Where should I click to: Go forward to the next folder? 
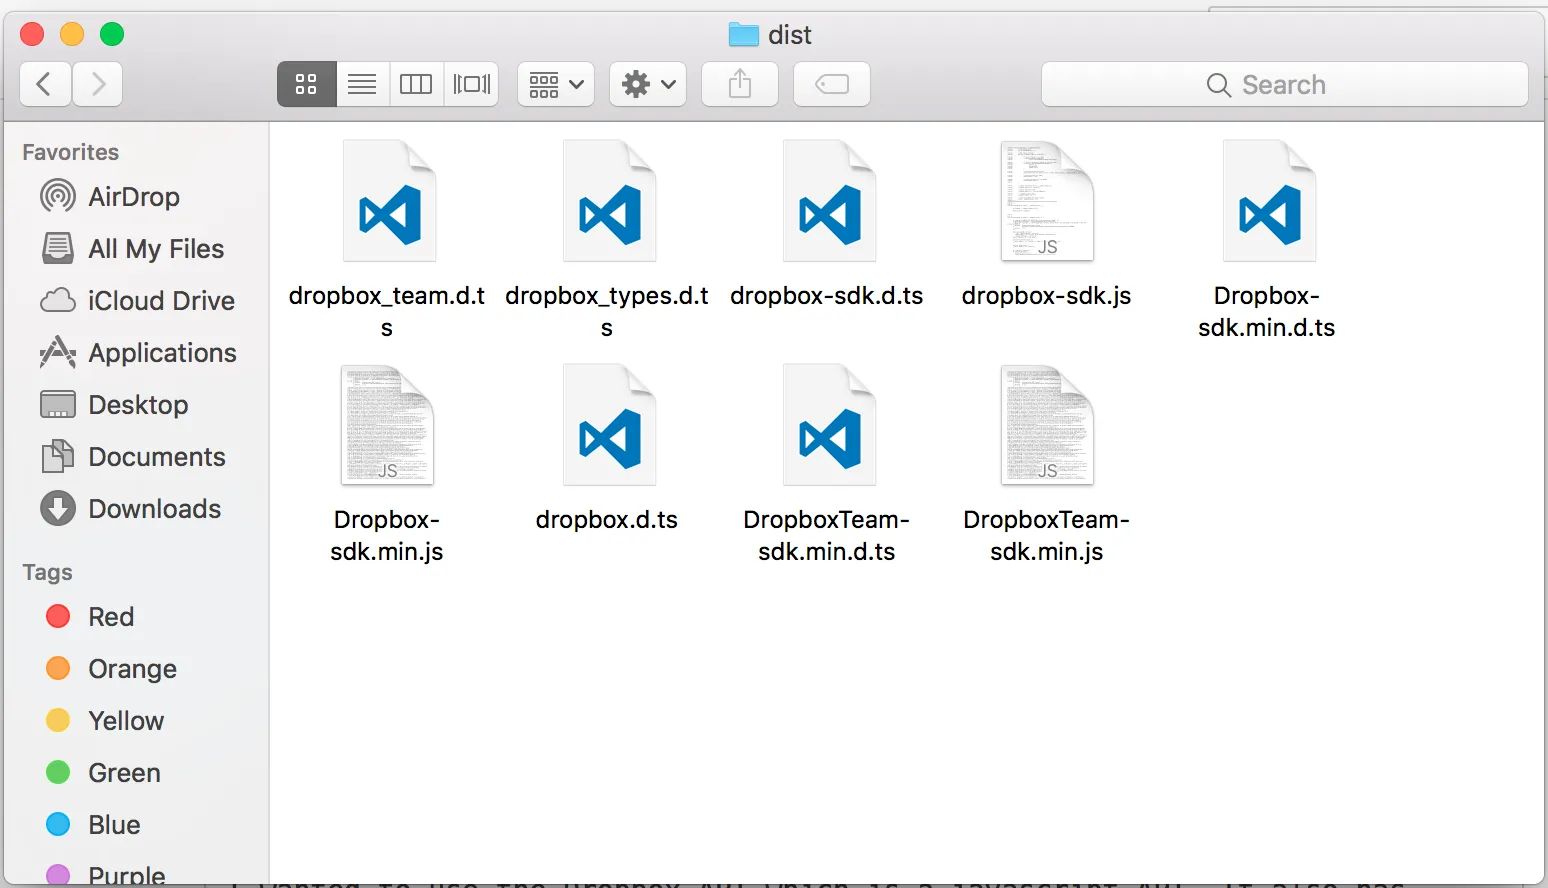click(97, 84)
